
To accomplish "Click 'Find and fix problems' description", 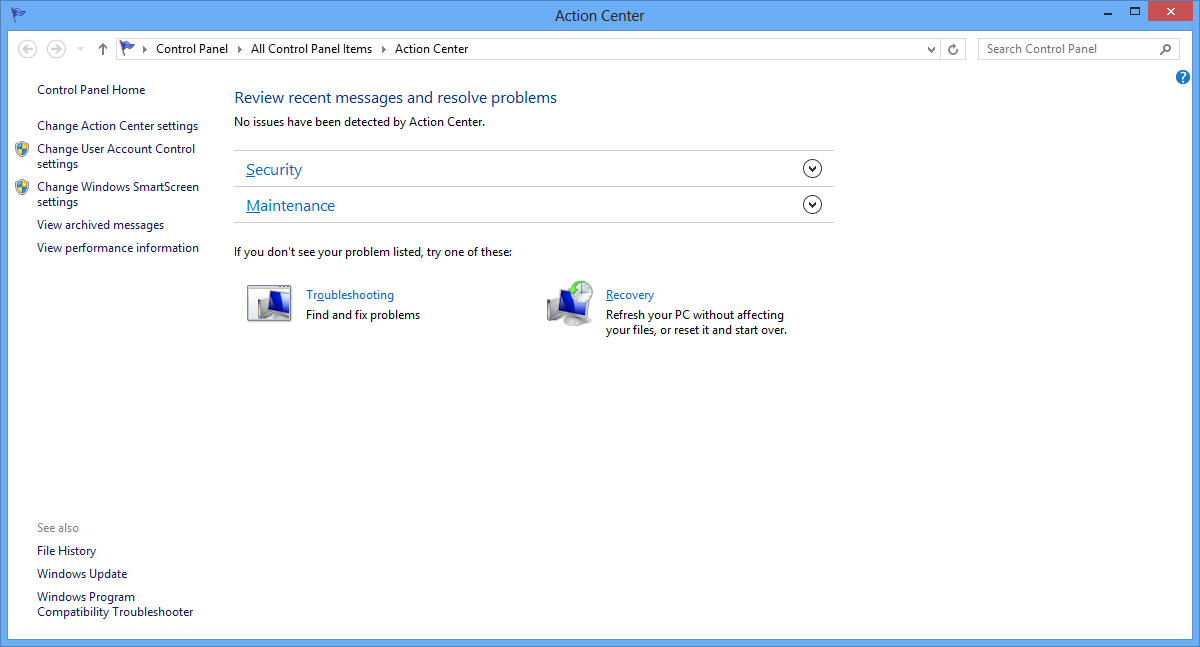I will point(363,315).
